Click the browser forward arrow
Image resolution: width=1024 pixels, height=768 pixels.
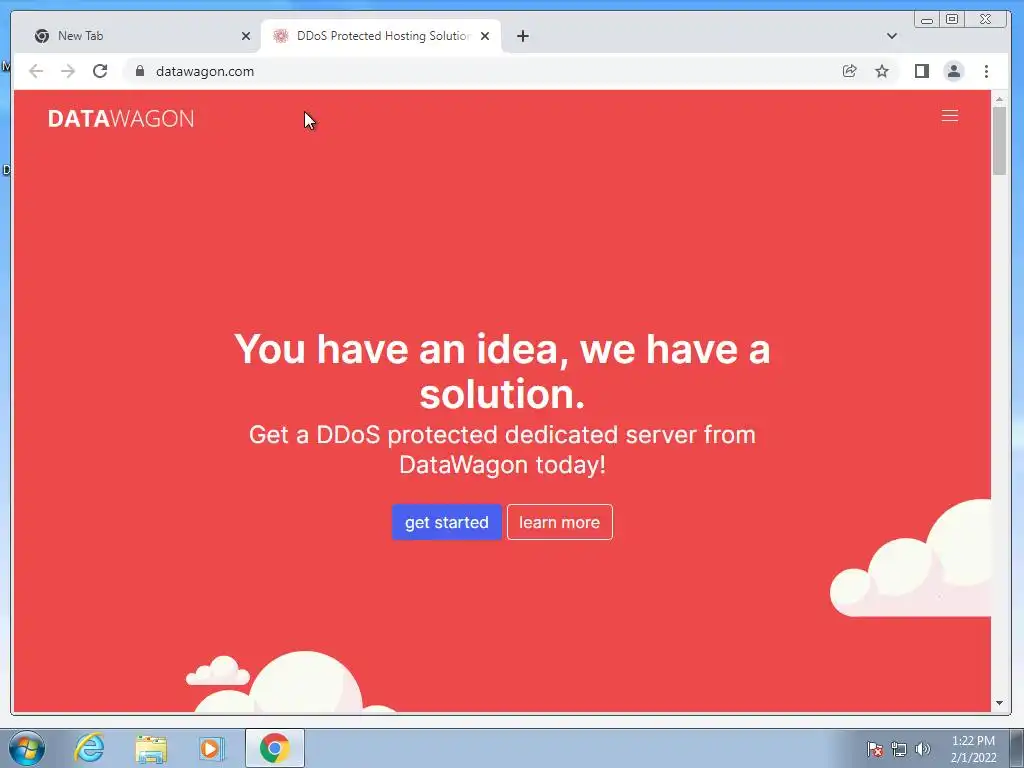68,71
